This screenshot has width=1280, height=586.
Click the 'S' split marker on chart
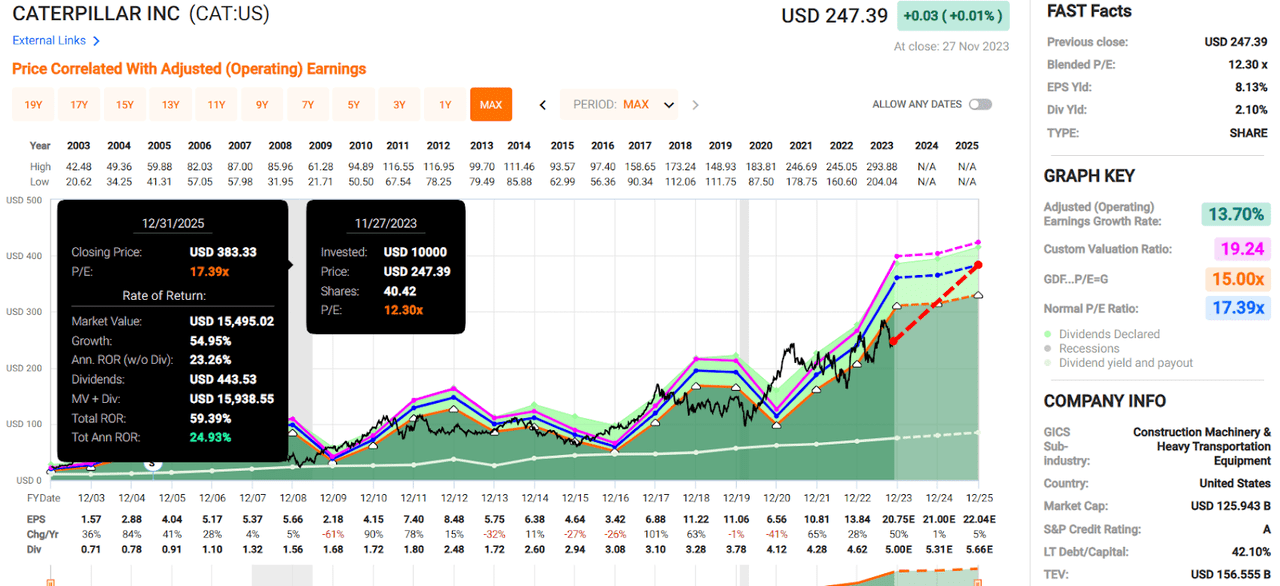[x=153, y=463]
